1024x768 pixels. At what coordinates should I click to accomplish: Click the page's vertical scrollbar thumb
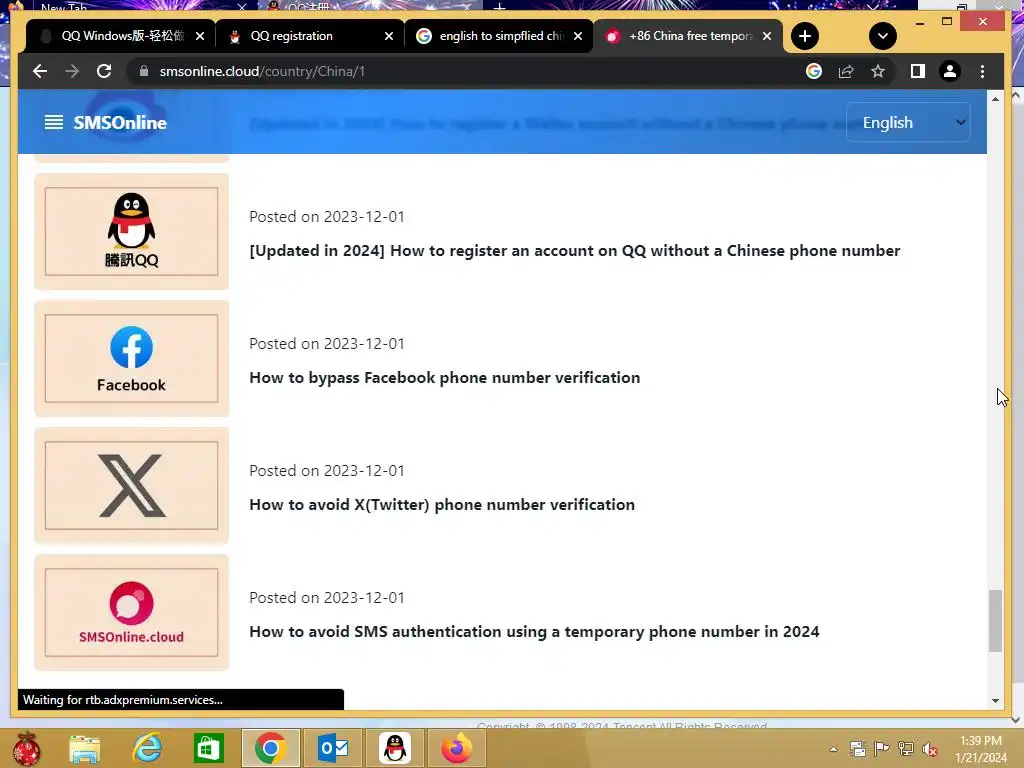coord(995,620)
